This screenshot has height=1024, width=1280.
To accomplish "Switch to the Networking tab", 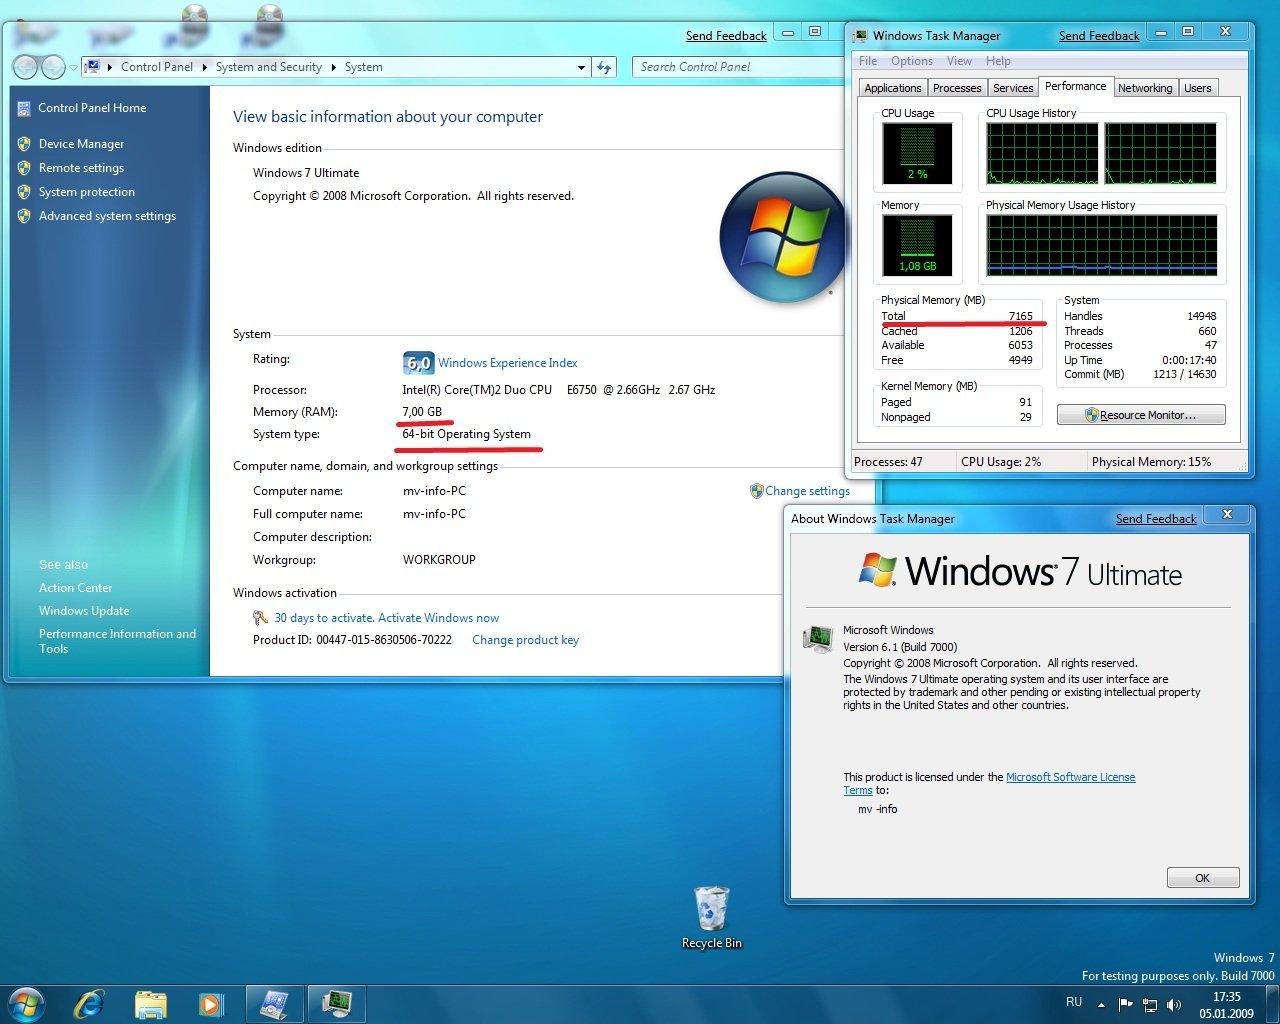I will point(1145,88).
